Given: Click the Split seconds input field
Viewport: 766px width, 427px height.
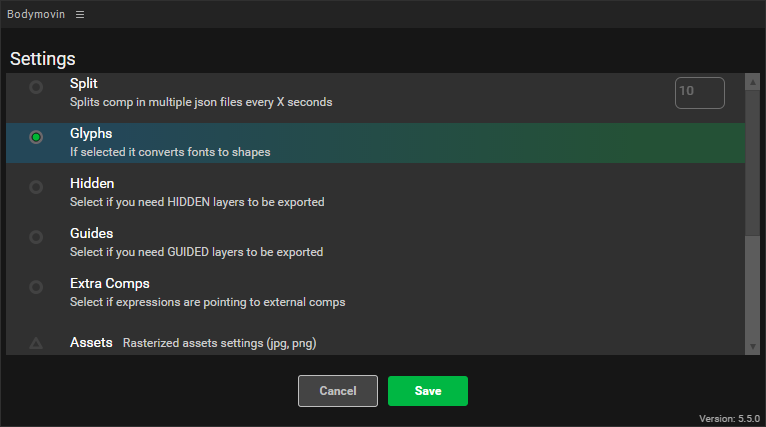Looking at the screenshot, I should pyautogui.click(x=700, y=93).
